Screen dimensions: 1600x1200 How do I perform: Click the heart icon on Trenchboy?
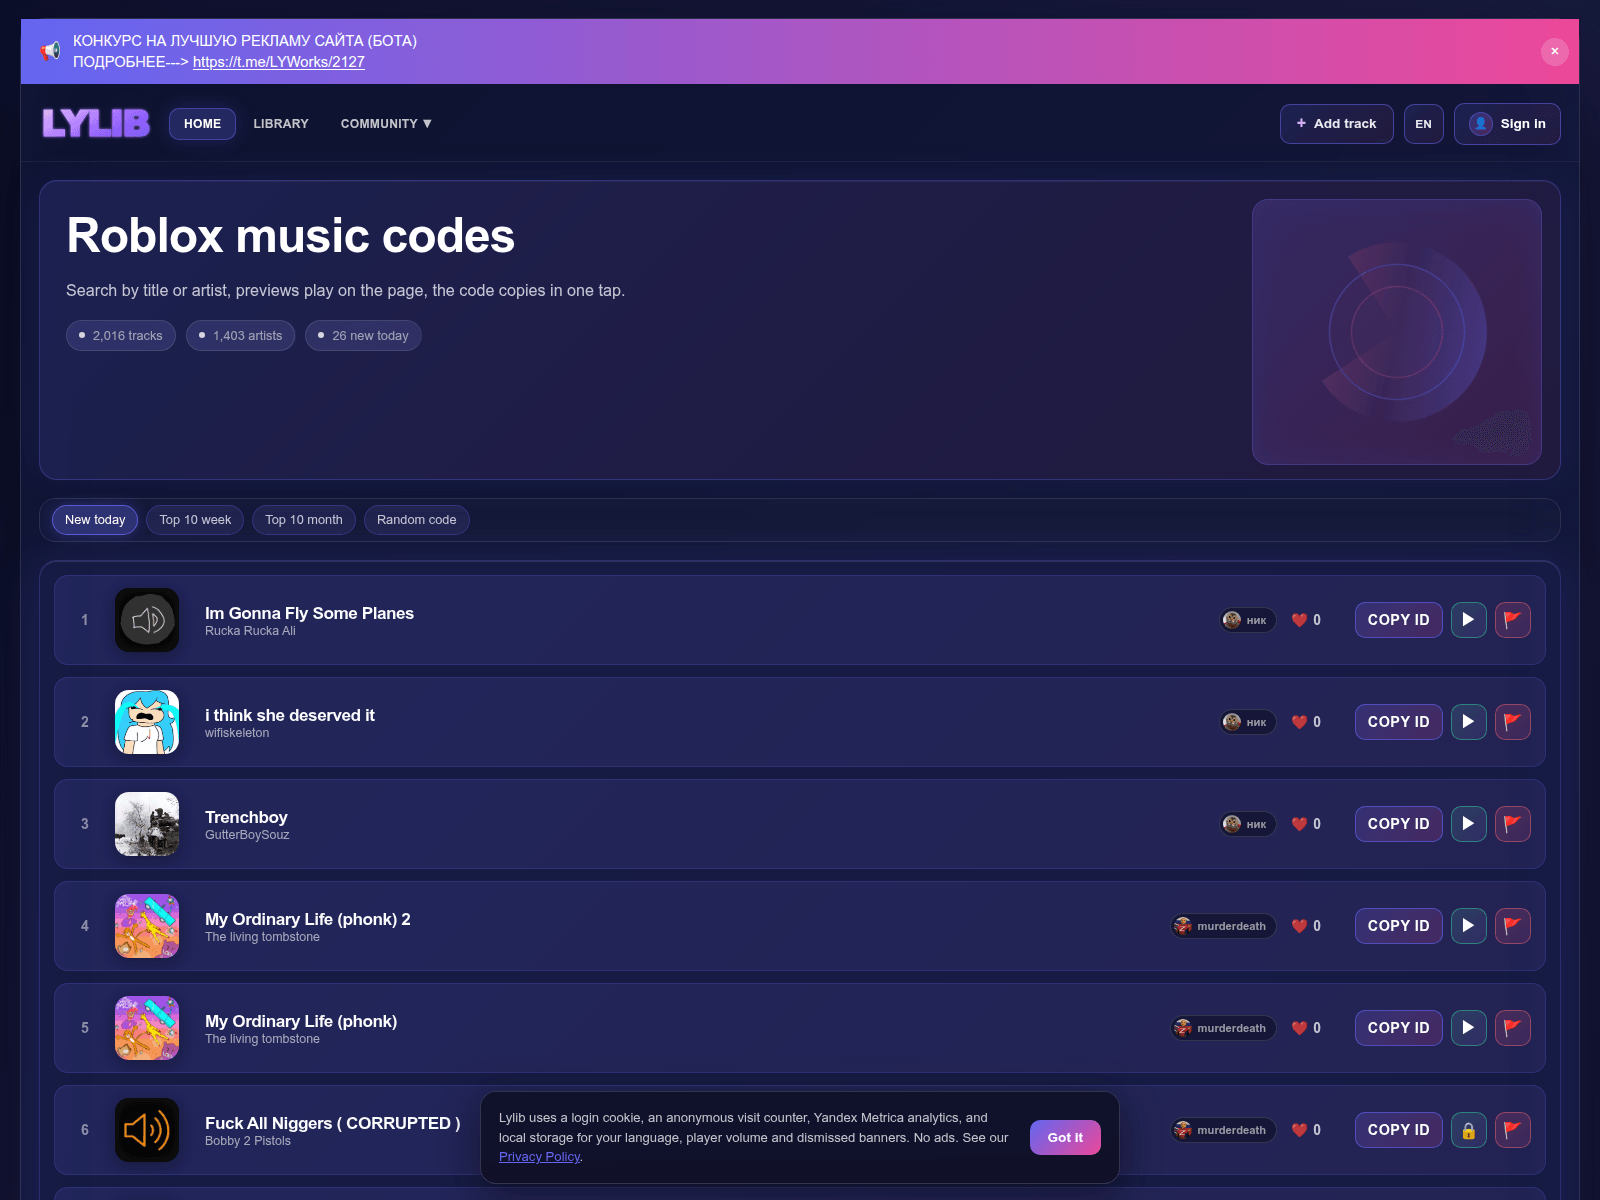point(1299,824)
